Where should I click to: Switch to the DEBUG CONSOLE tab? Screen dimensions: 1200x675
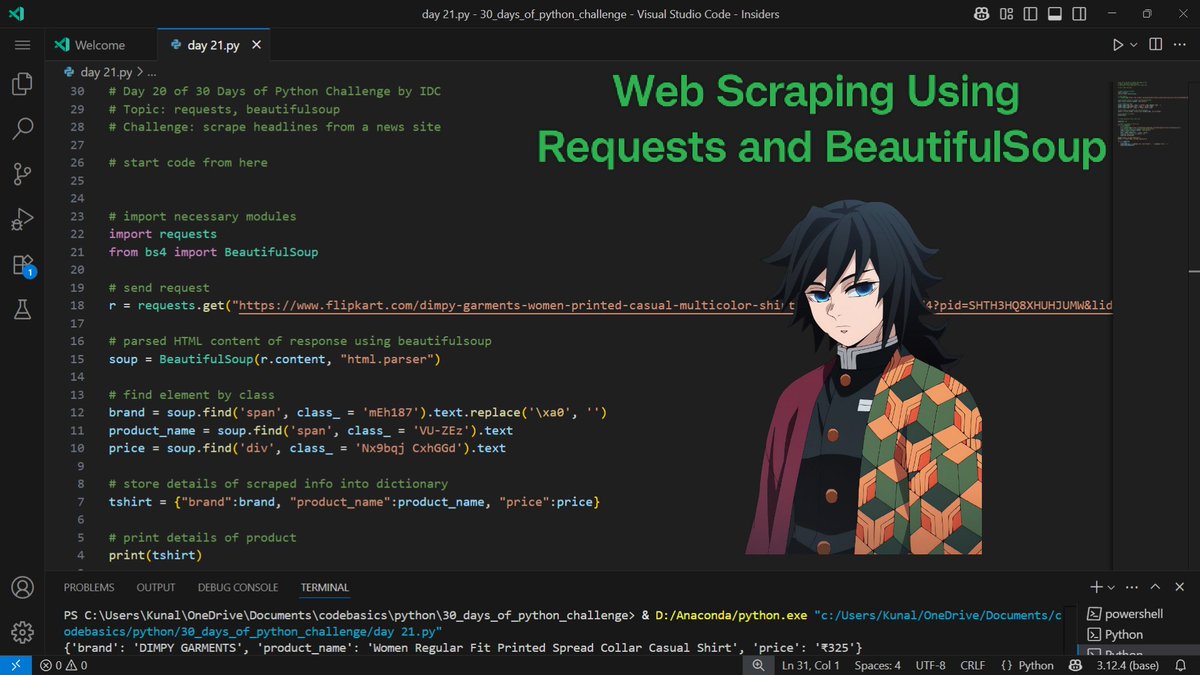click(238, 587)
